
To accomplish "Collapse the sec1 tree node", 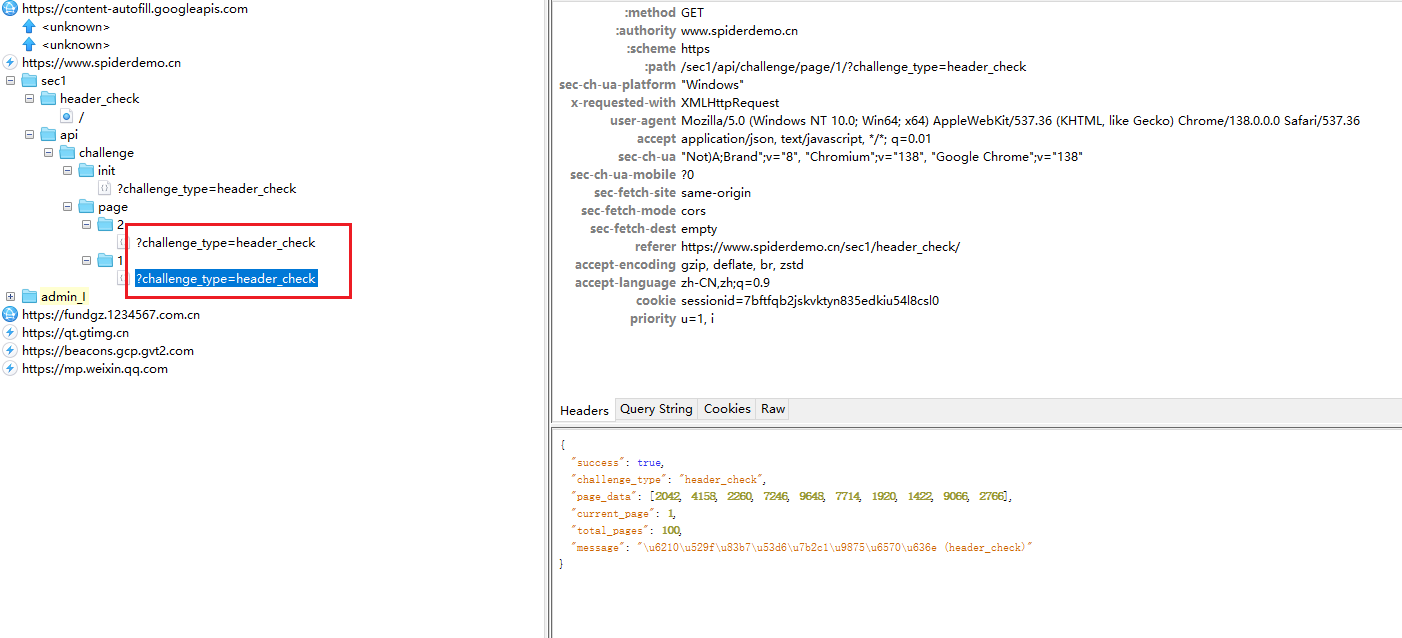I will pyautogui.click(x=10, y=81).
